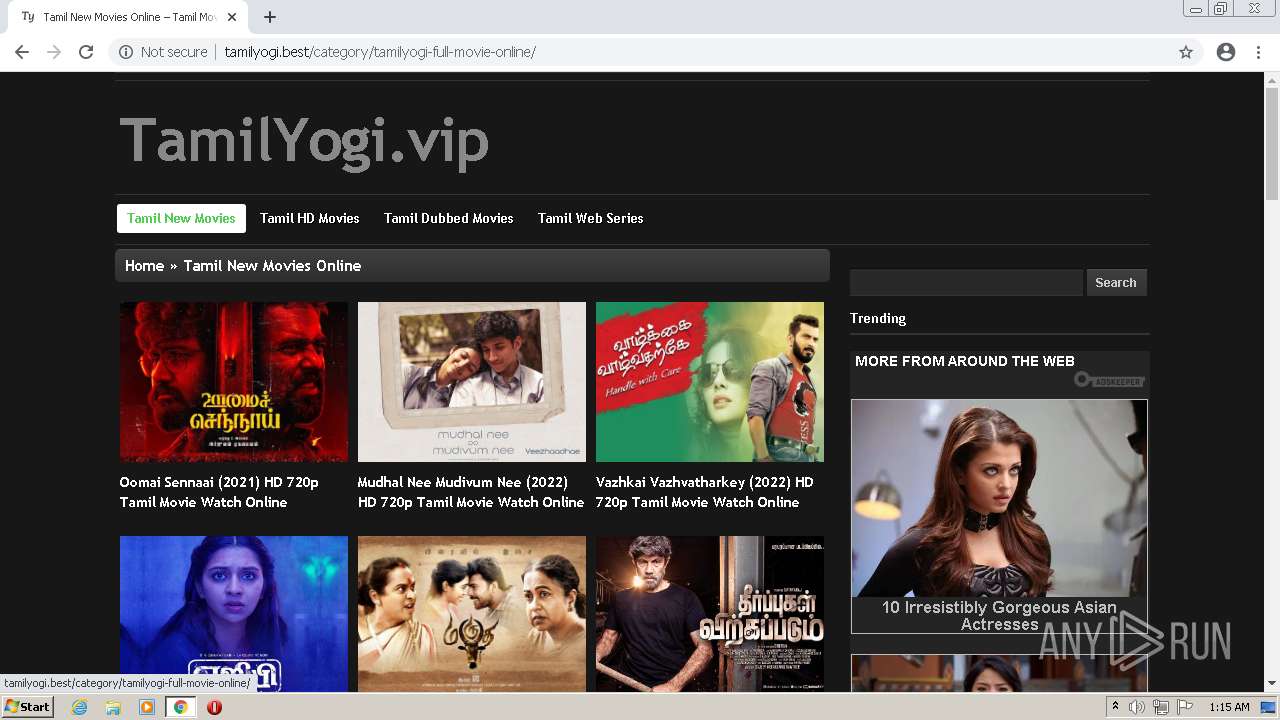Open Vazhkai Vazhvatharkey movie poster
This screenshot has width=1280, height=720.
click(710, 382)
